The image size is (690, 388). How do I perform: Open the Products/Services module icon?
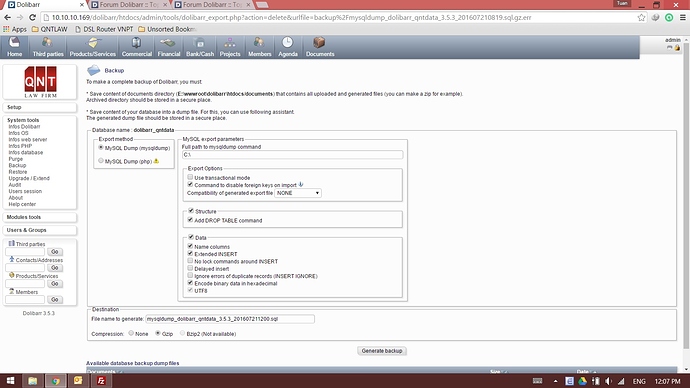pyautogui.click(x=92, y=43)
